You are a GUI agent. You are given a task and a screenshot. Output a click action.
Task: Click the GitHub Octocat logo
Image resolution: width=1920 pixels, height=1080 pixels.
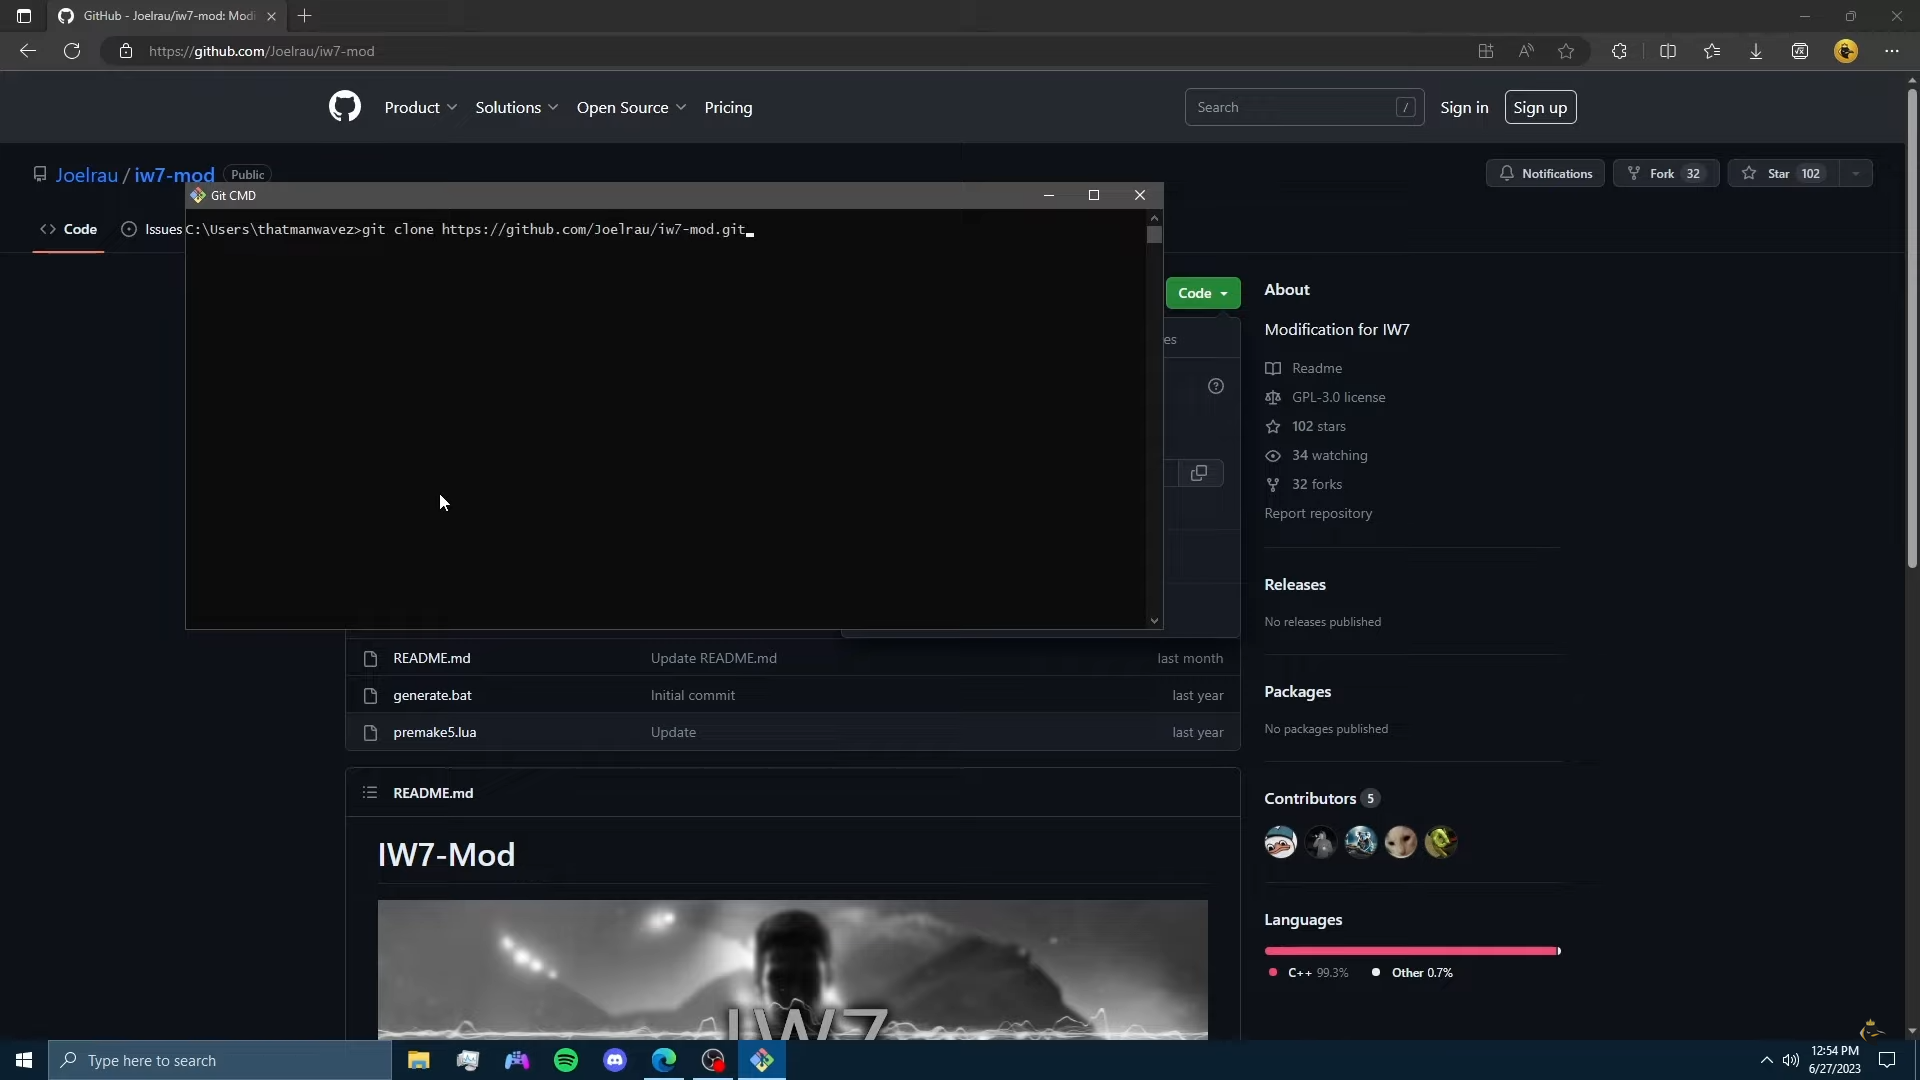(344, 107)
